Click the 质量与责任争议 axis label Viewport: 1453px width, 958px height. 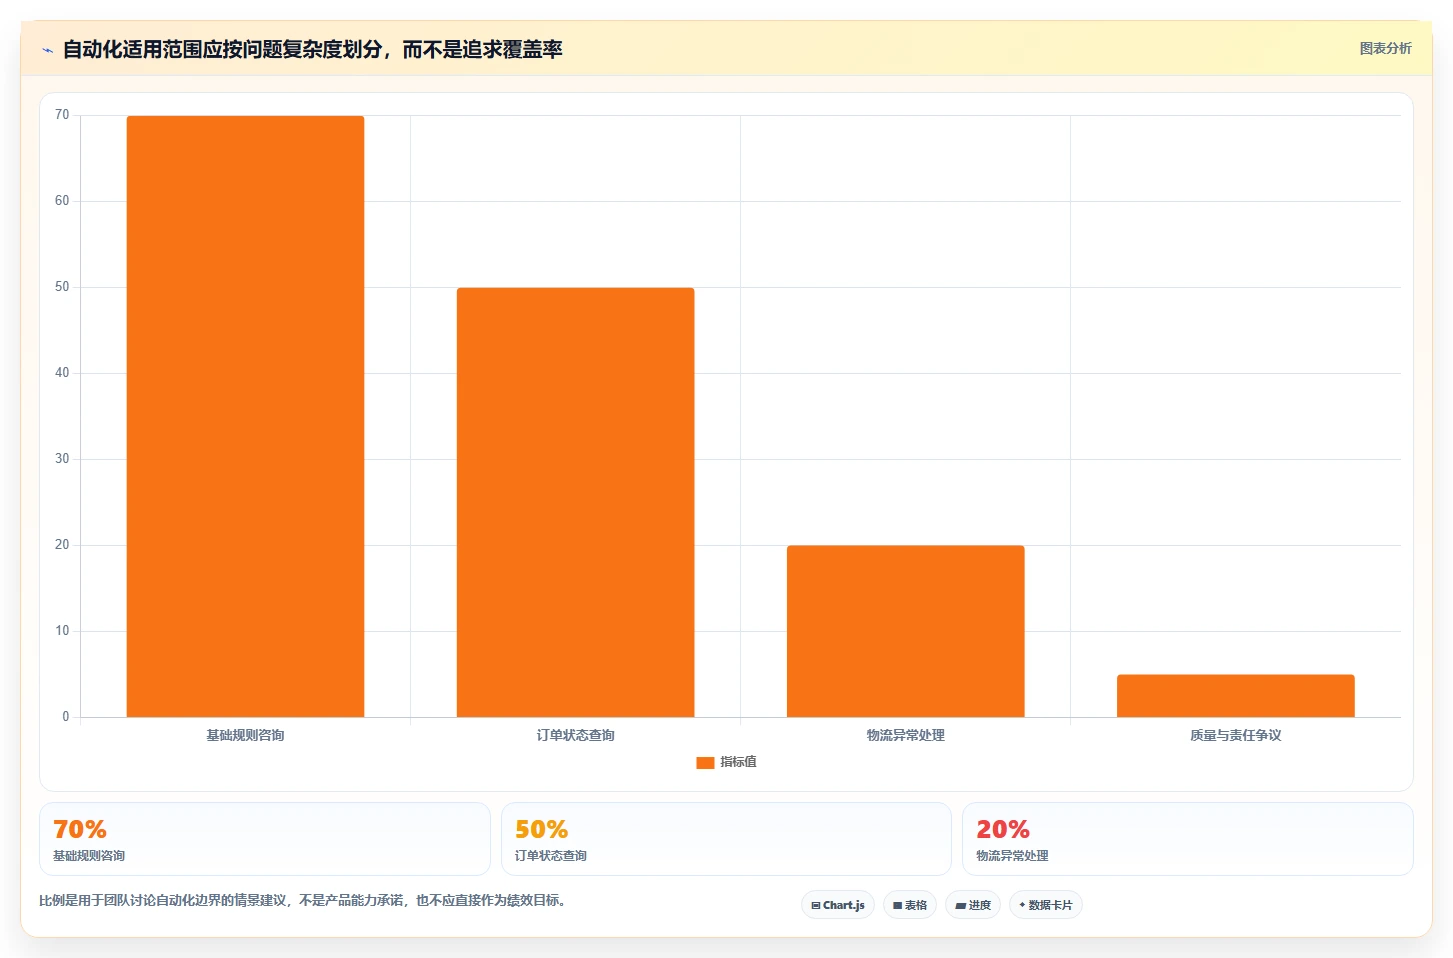click(1235, 735)
